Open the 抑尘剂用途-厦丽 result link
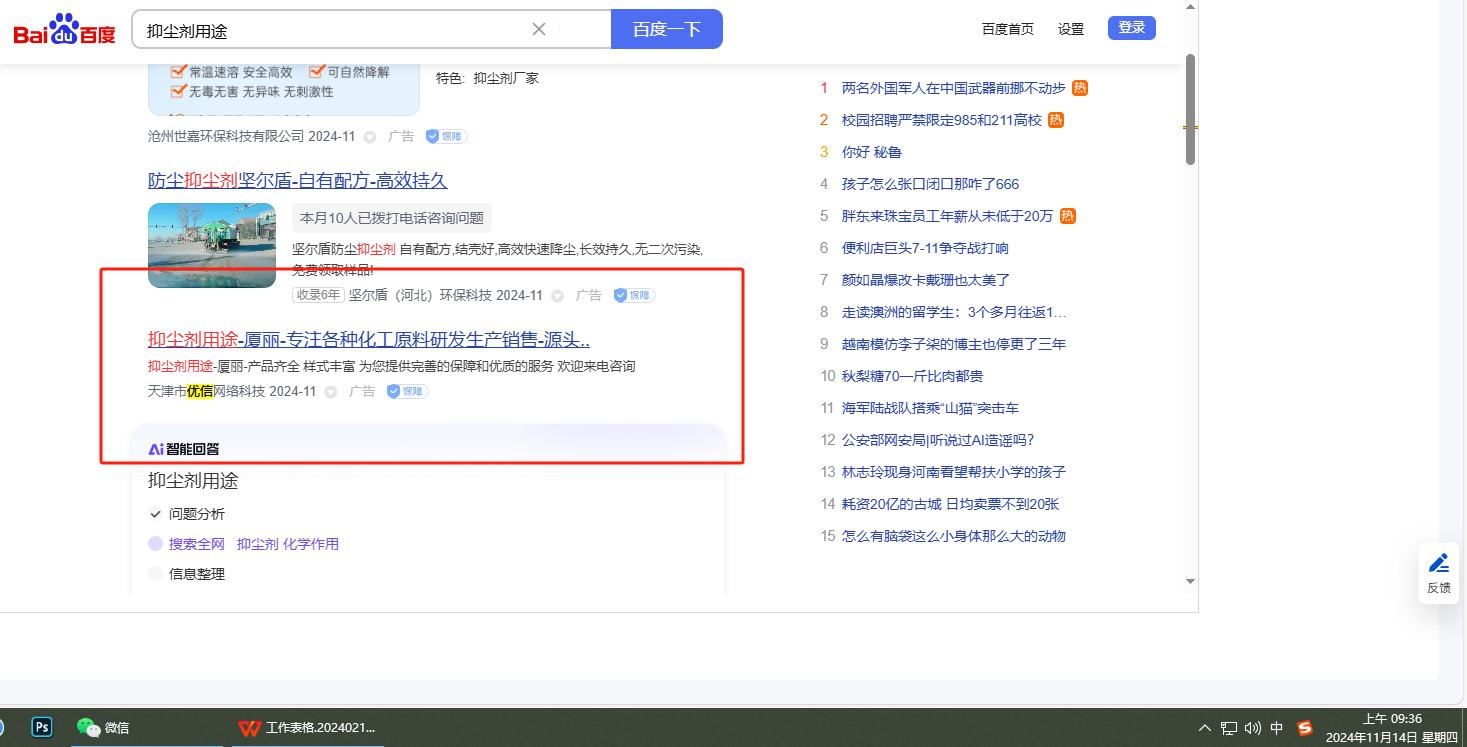 click(x=368, y=339)
